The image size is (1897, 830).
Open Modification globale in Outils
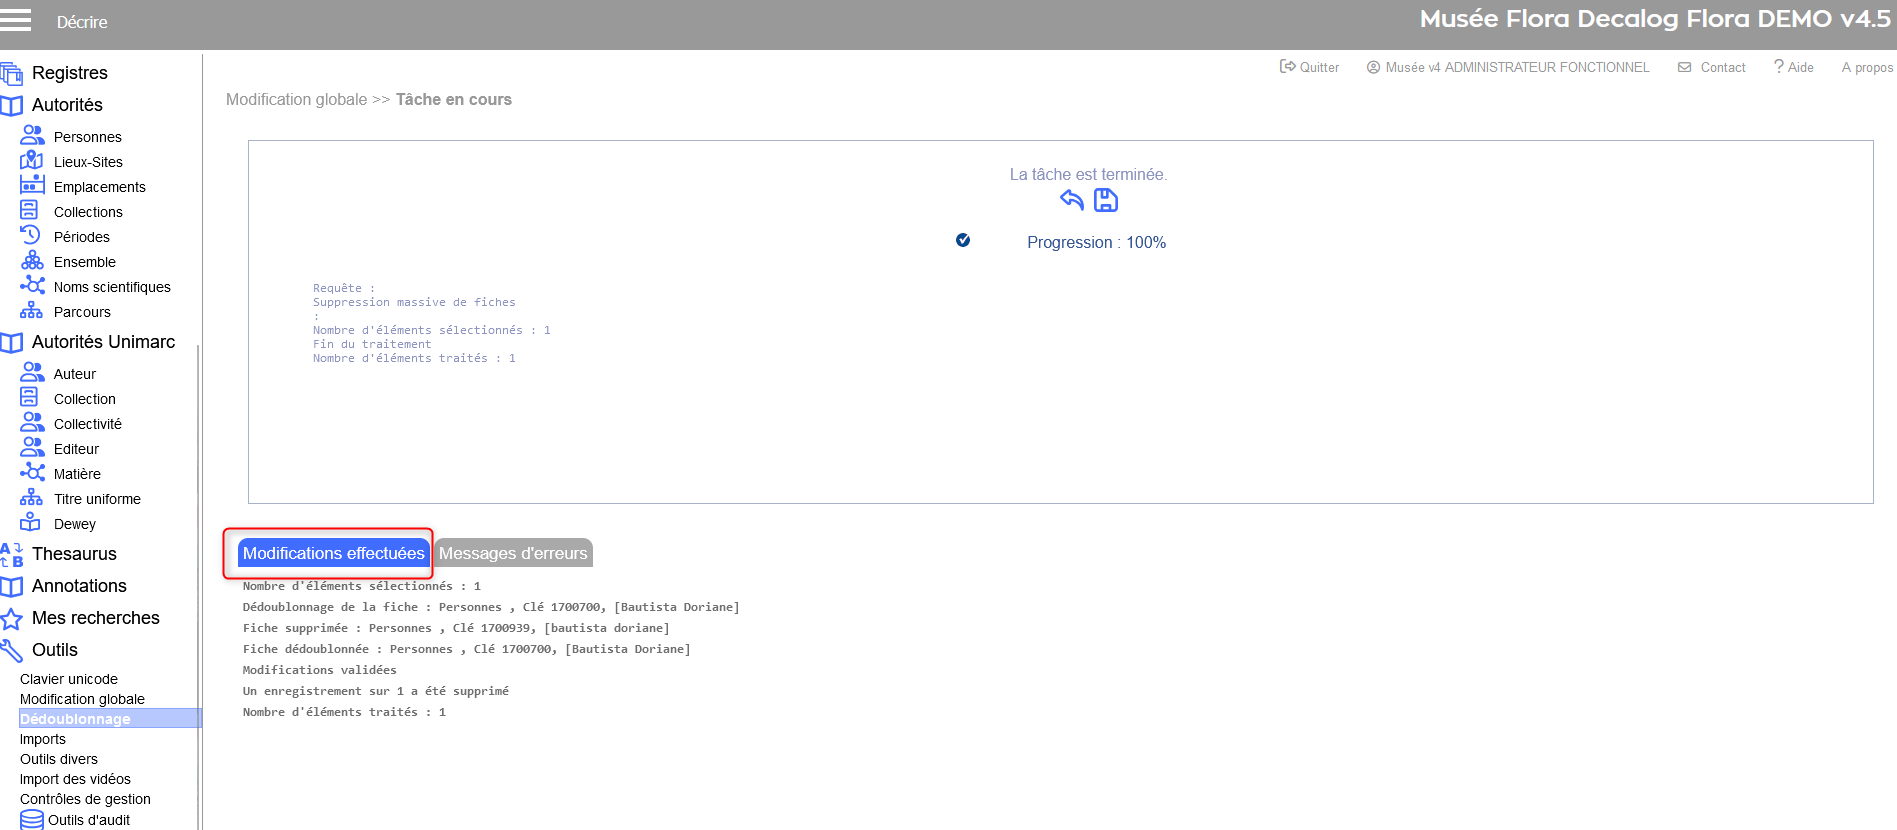pyautogui.click(x=82, y=699)
